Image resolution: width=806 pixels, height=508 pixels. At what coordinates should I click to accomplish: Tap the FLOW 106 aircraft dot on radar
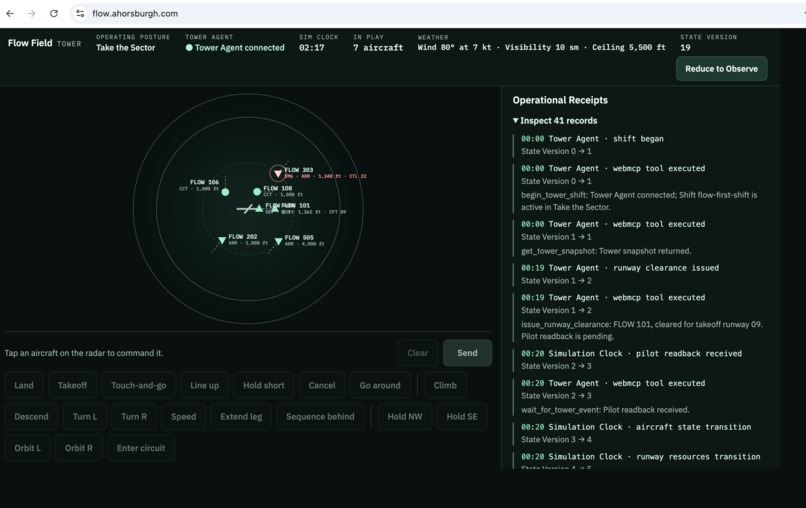coord(225,192)
